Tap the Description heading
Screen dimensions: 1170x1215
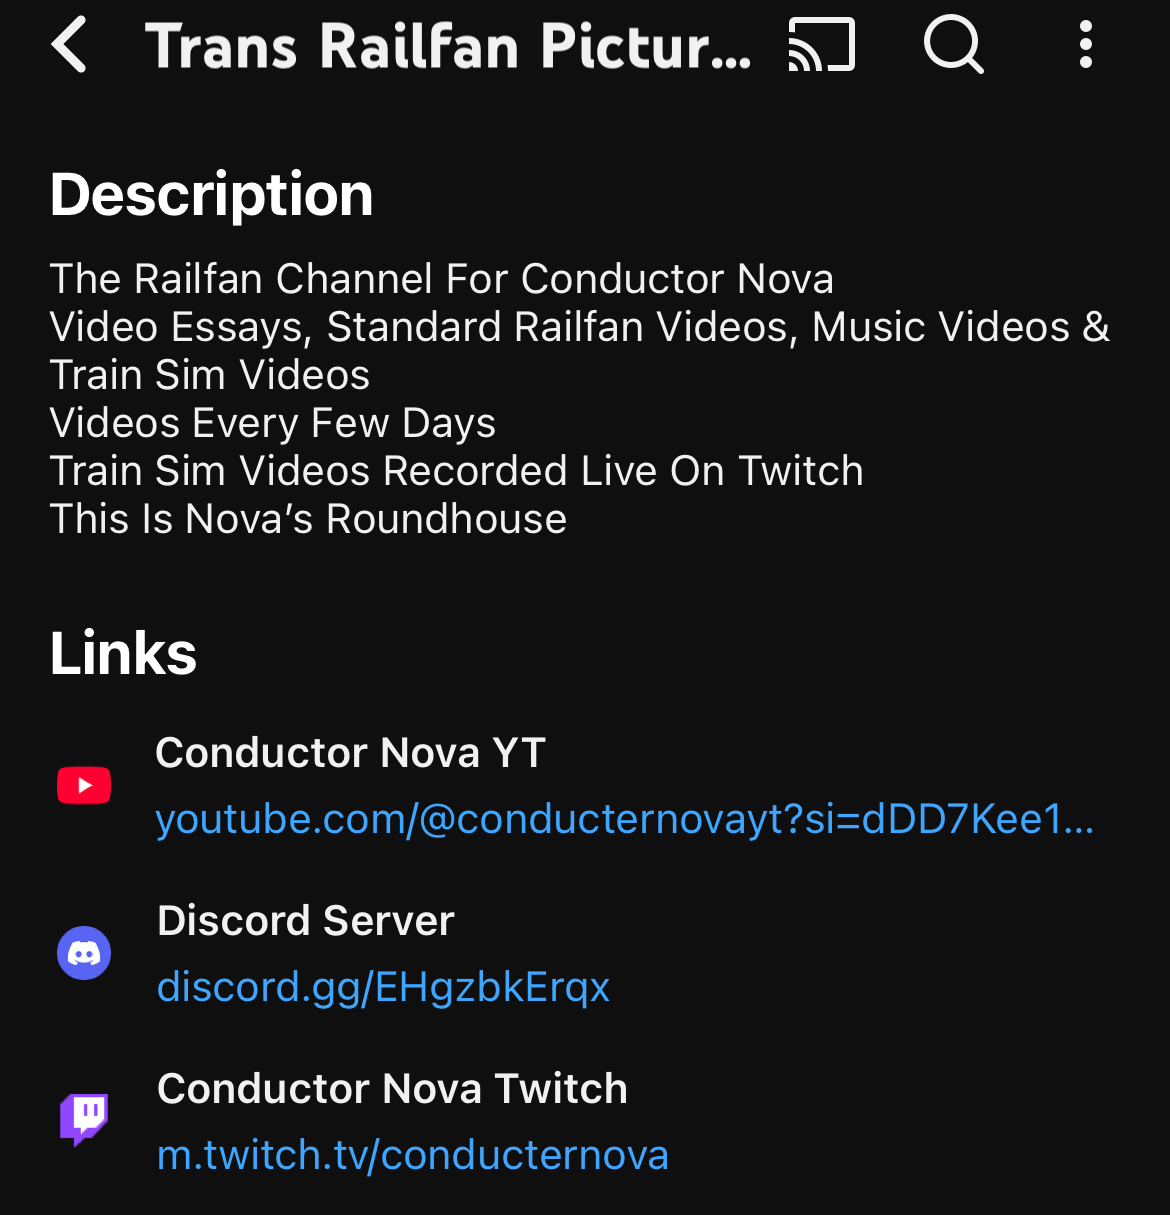[212, 194]
